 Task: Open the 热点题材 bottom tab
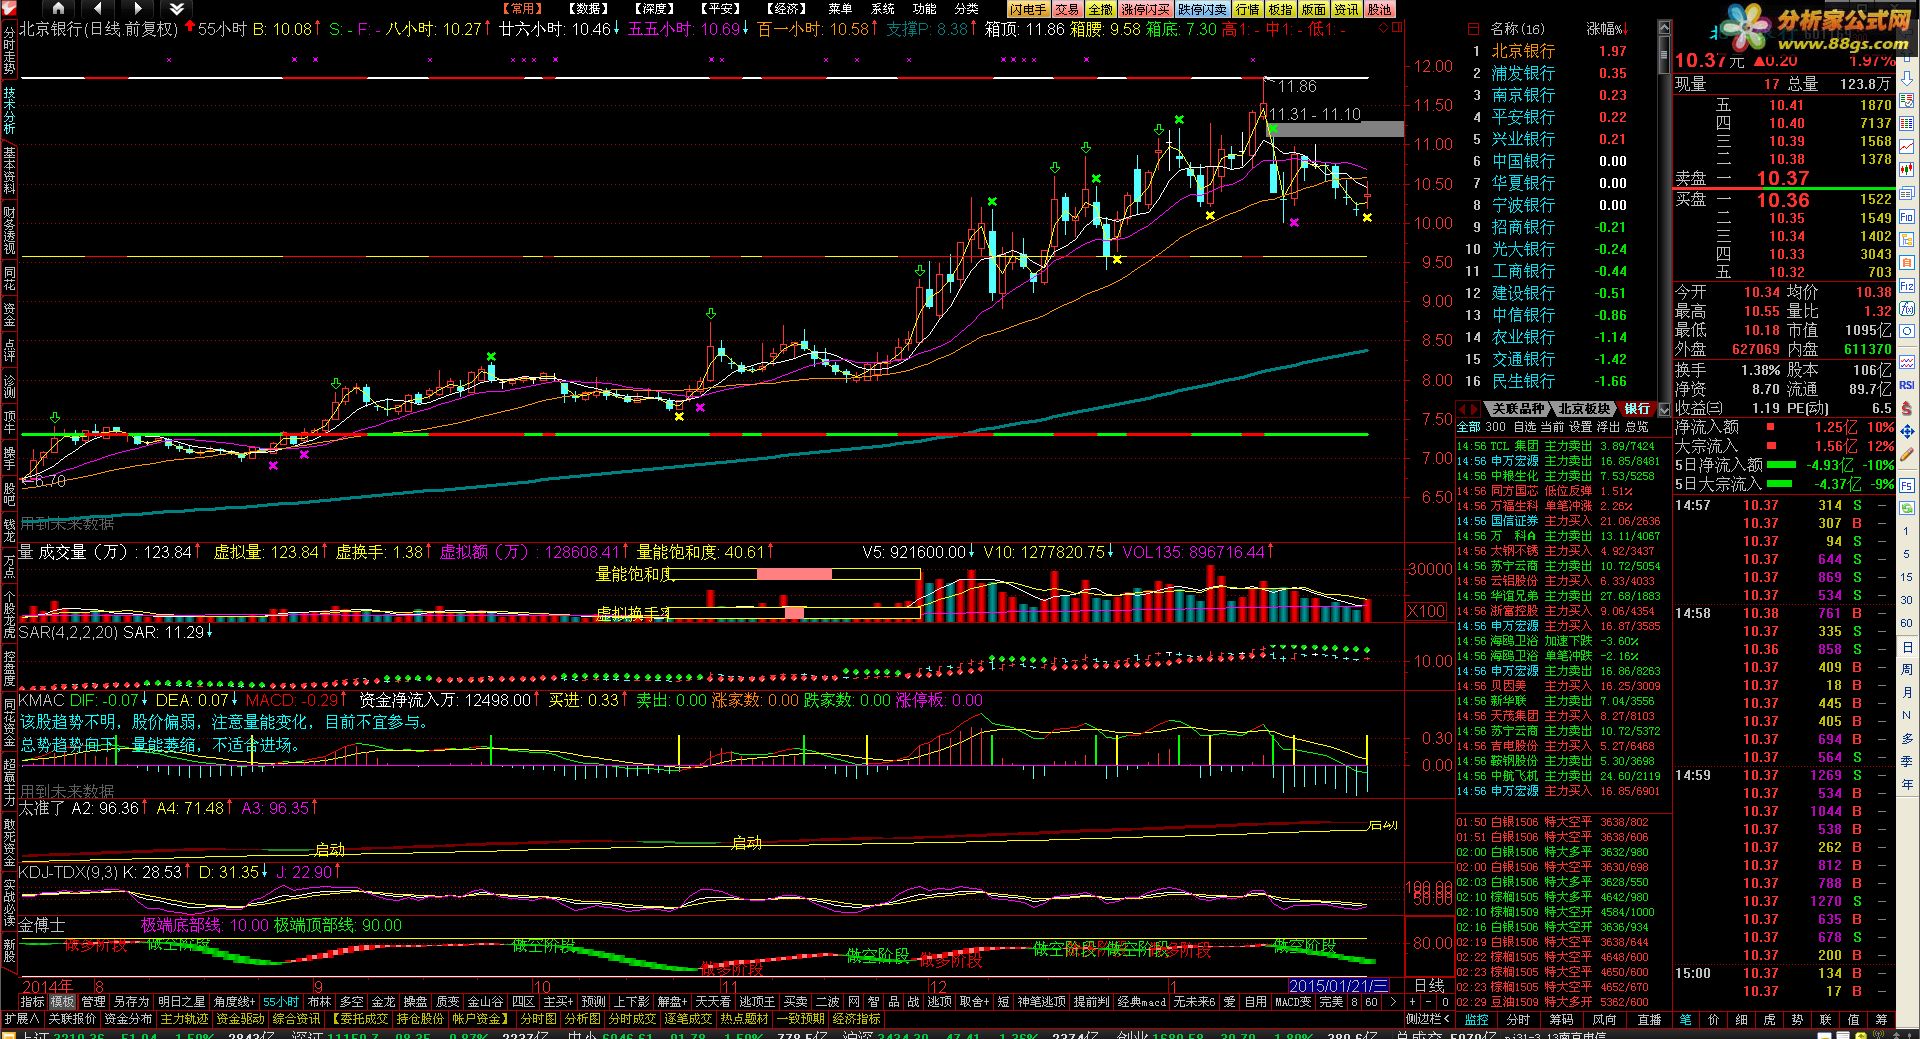pyautogui.click(x=744, y=1019)
